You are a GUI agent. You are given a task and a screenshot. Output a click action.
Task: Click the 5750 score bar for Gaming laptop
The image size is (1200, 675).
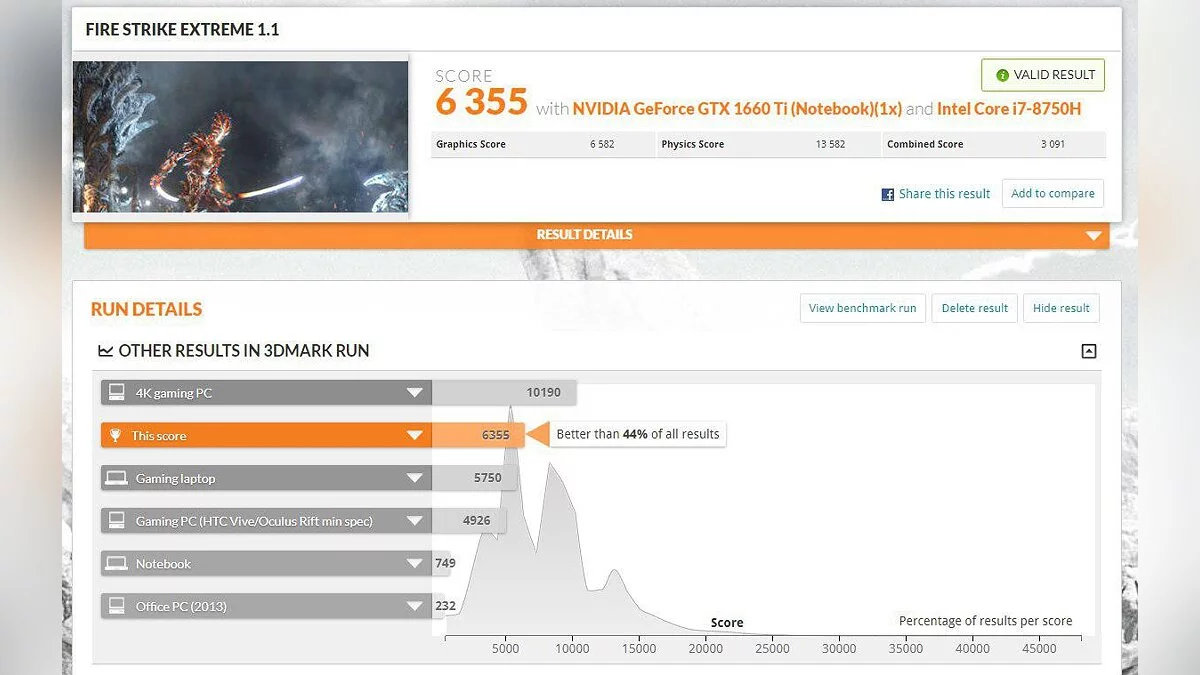[x=475, y=478]
